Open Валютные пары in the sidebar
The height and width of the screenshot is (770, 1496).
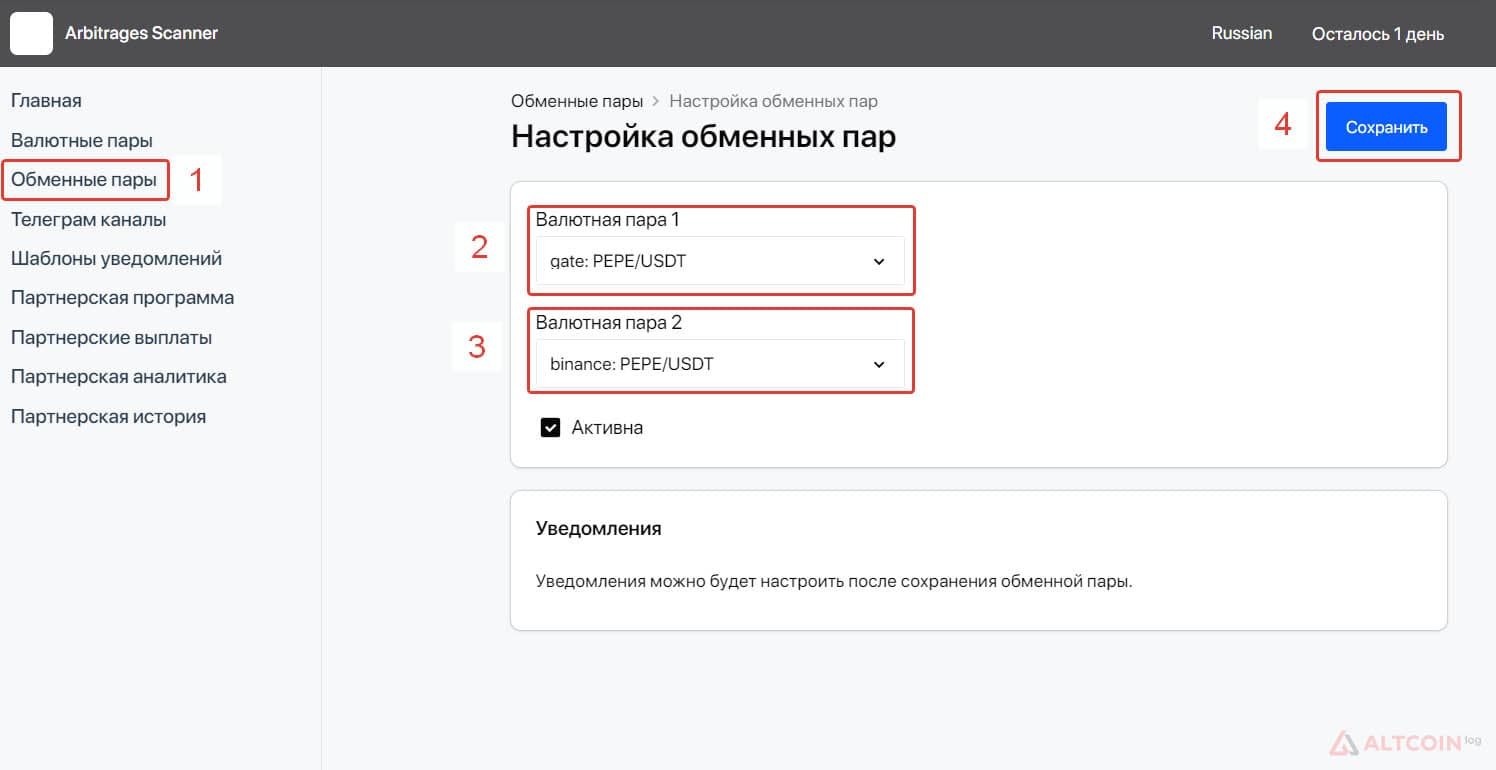click(x=82, y=141)
